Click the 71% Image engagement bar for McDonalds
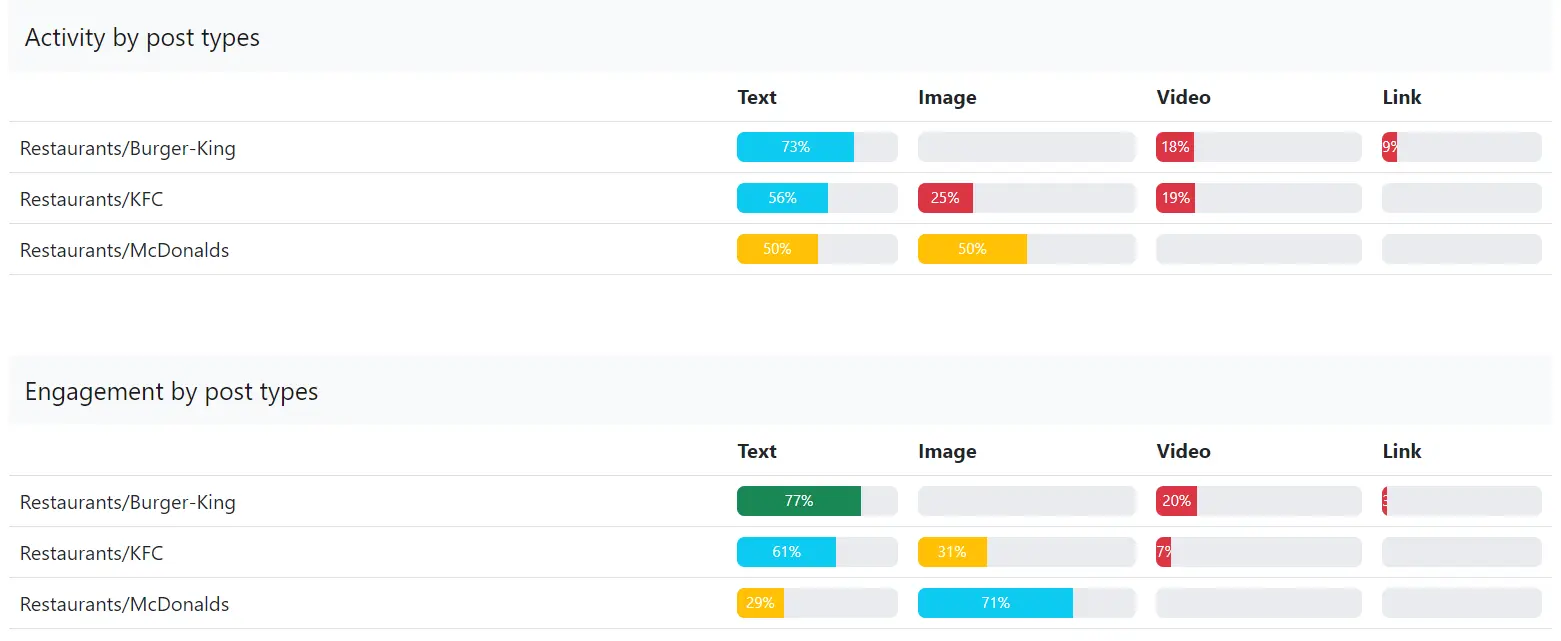Image resolution: width=1561 pixels, height=641 pixels. (994, 603)
